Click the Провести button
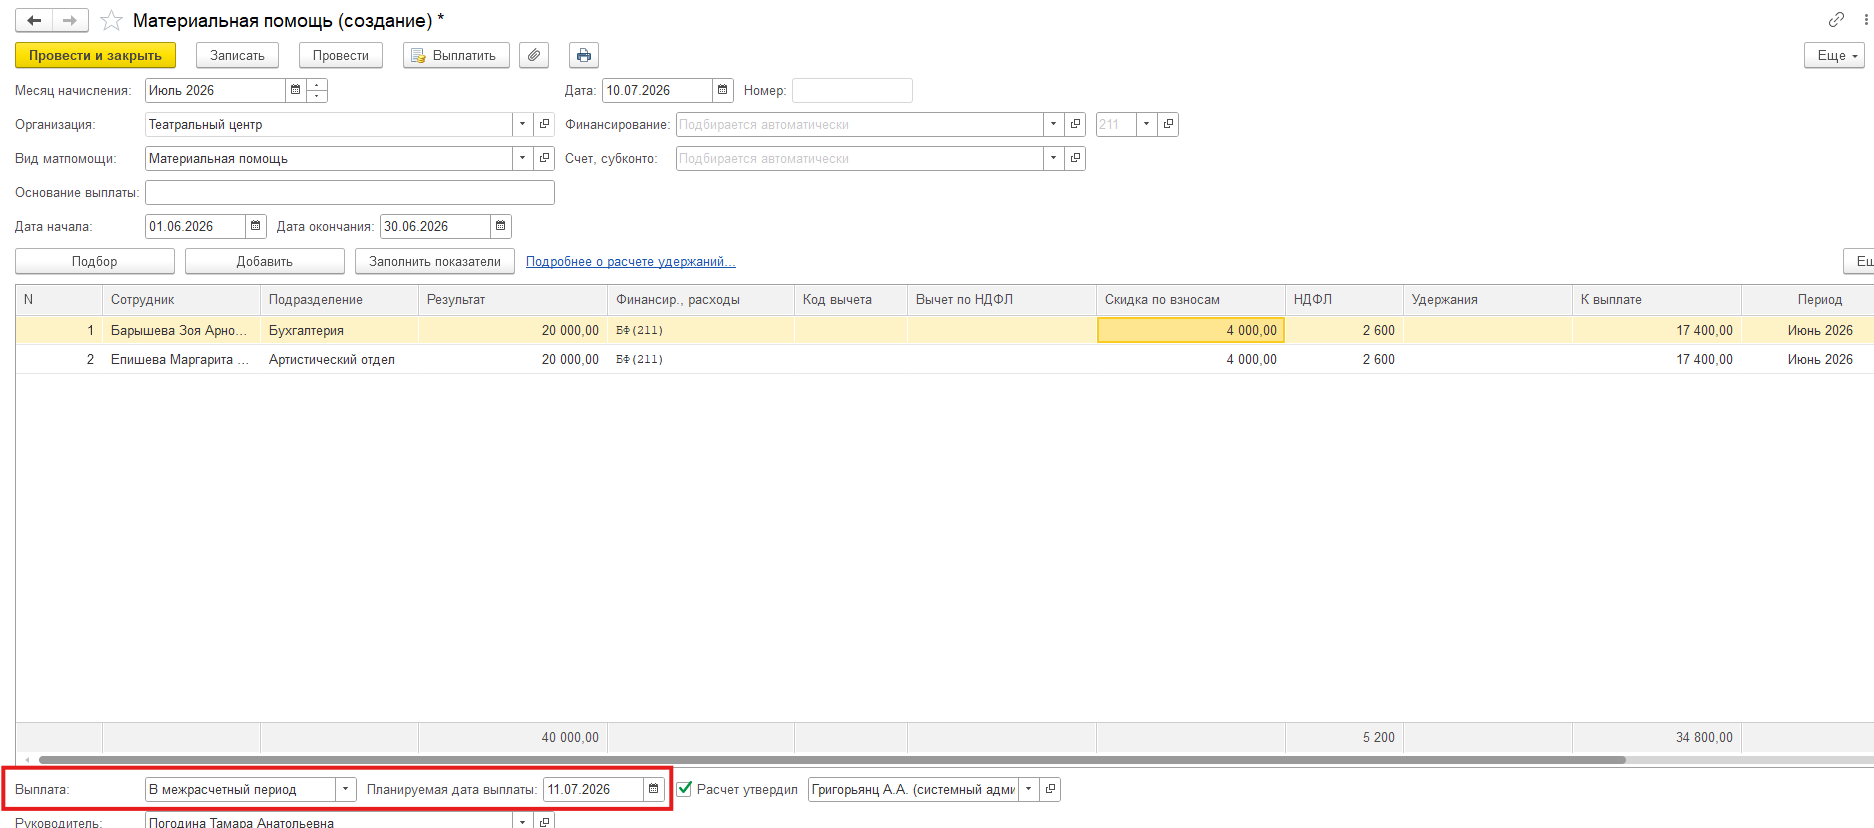The image size is (1874, 828). [x=341, y=55]
